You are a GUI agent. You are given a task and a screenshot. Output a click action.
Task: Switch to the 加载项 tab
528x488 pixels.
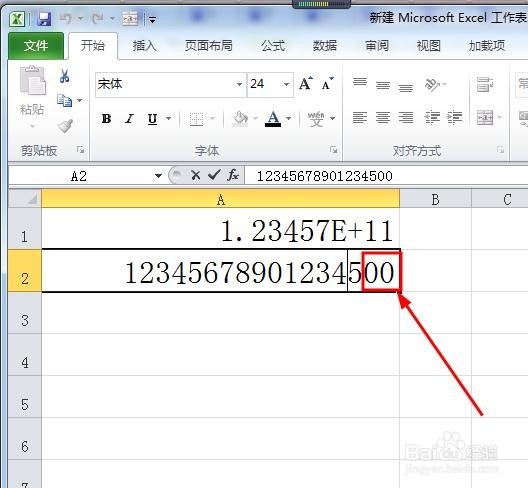point(487,46)
